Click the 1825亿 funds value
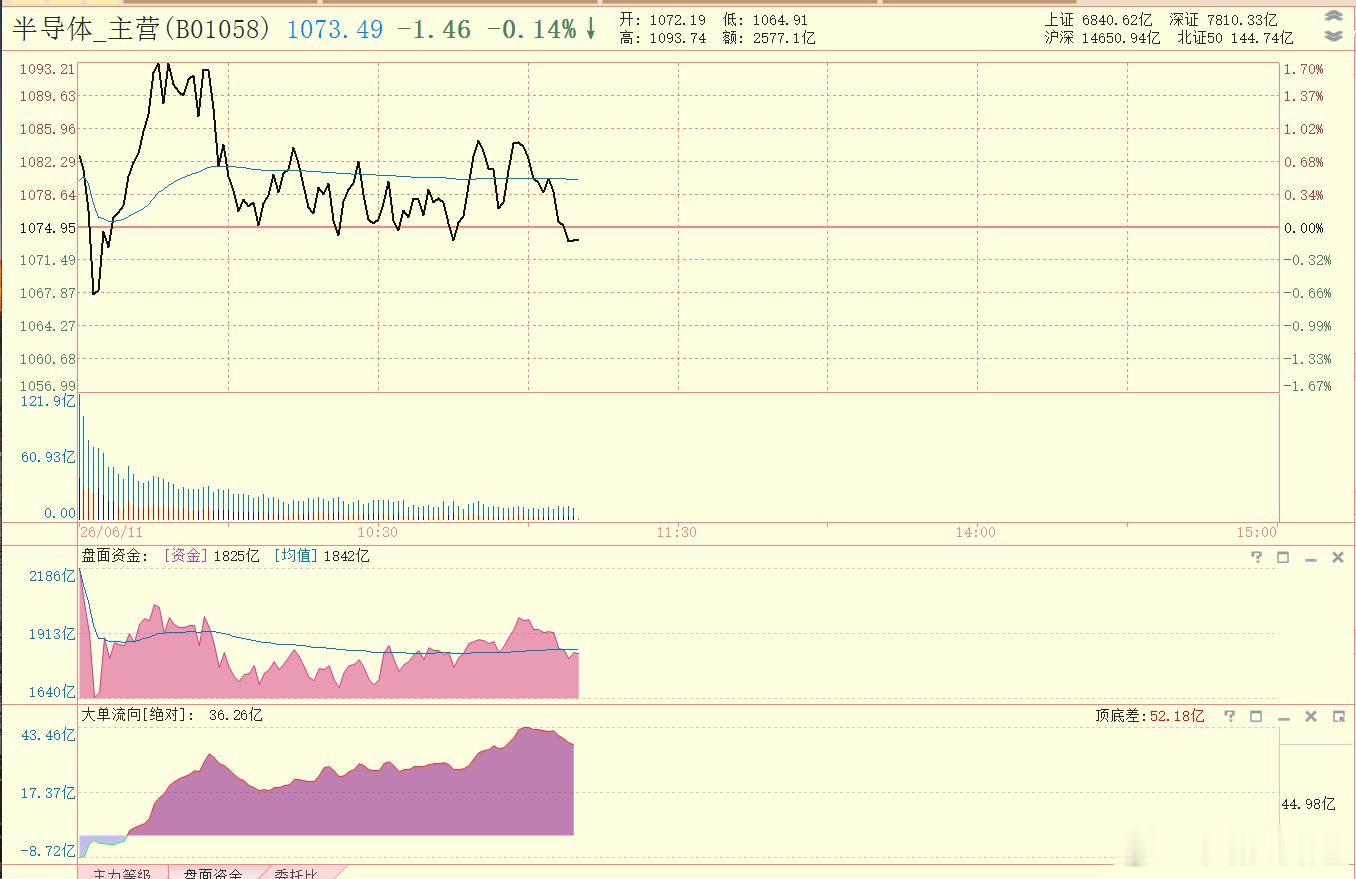1356x879 pixels. pyautogui.click(x=237, y=556)
